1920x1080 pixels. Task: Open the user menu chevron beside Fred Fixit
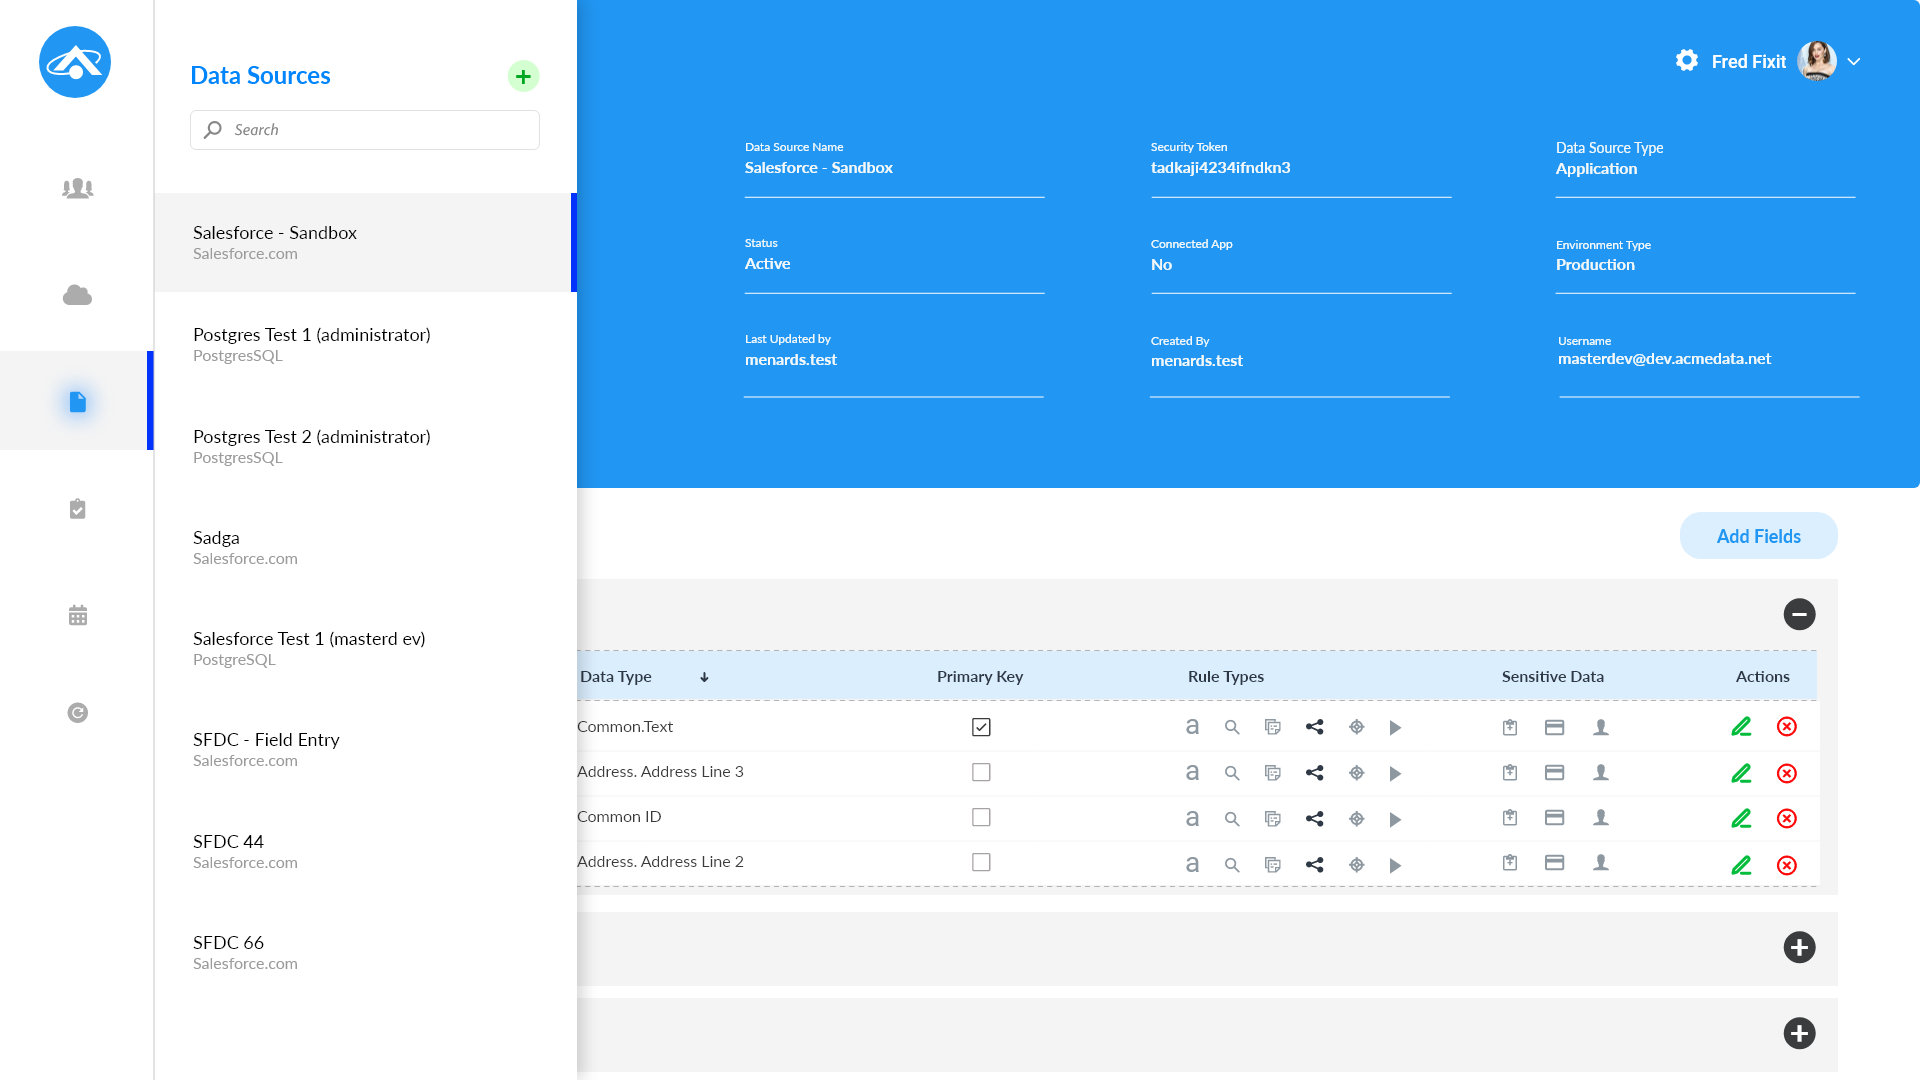(1854, 62)
